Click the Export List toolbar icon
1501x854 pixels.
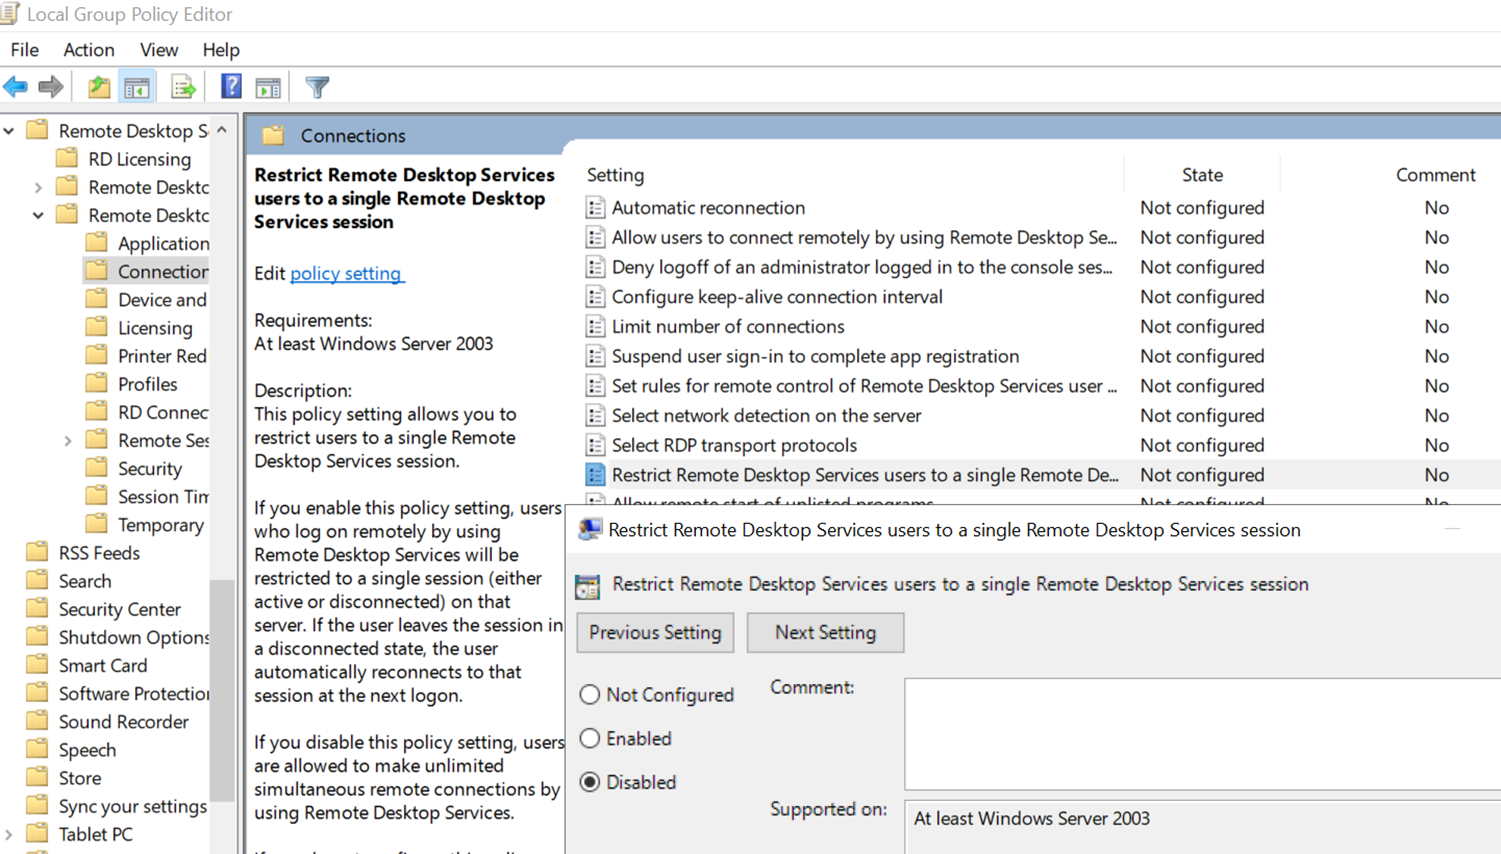tap(183, 87)
